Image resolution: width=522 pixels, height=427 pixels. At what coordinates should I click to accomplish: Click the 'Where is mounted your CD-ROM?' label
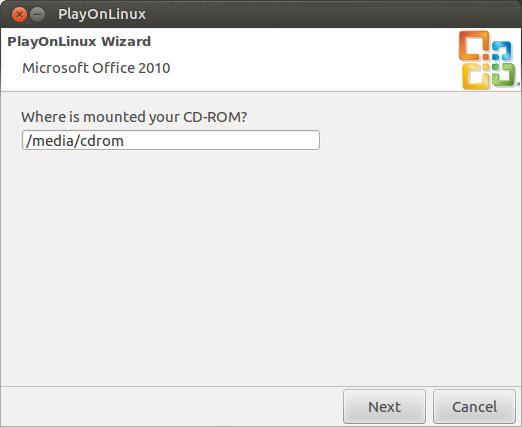coord(134,117)
